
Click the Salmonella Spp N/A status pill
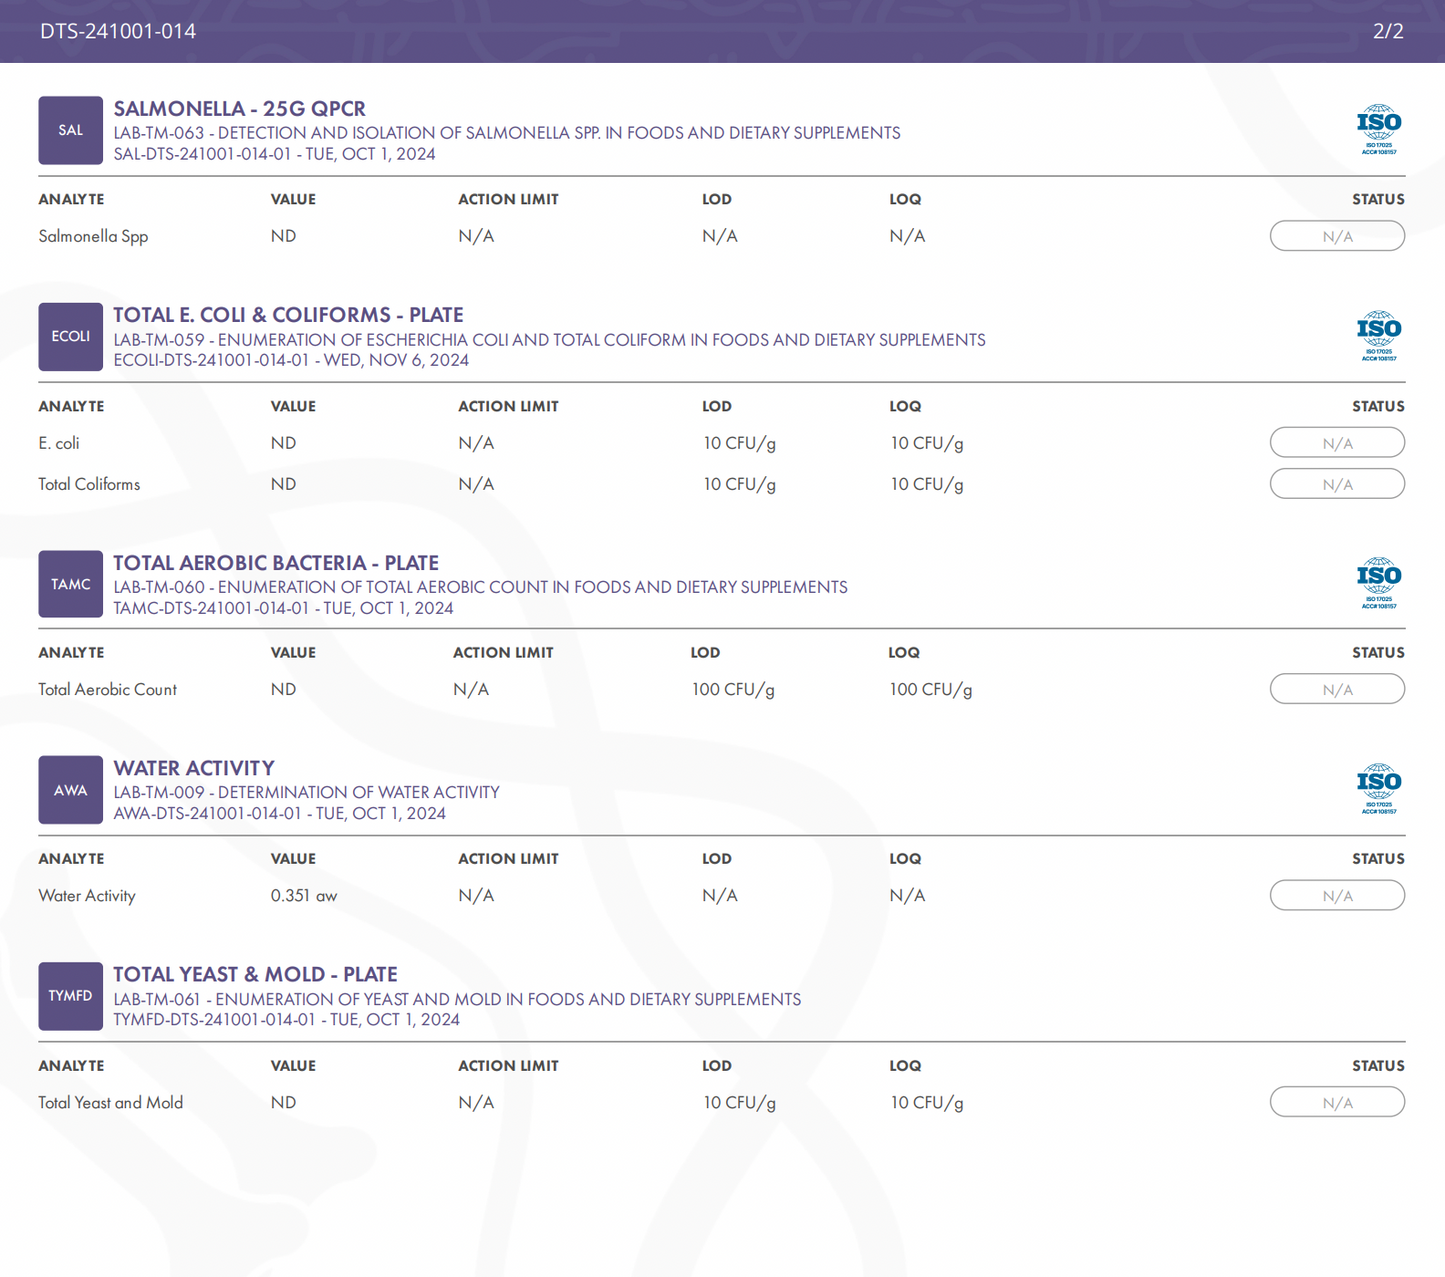(x=1337, y=237)
